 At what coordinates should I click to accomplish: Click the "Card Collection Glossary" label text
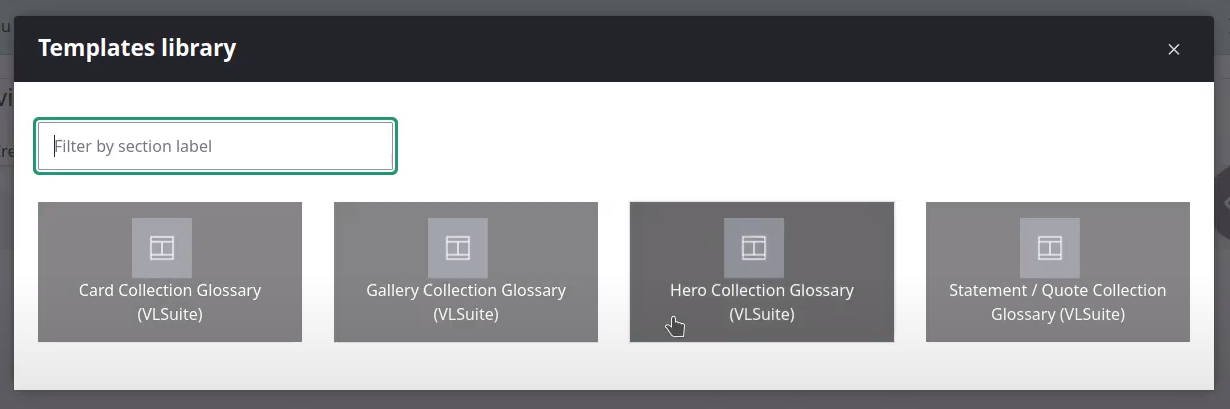[170, 290]
